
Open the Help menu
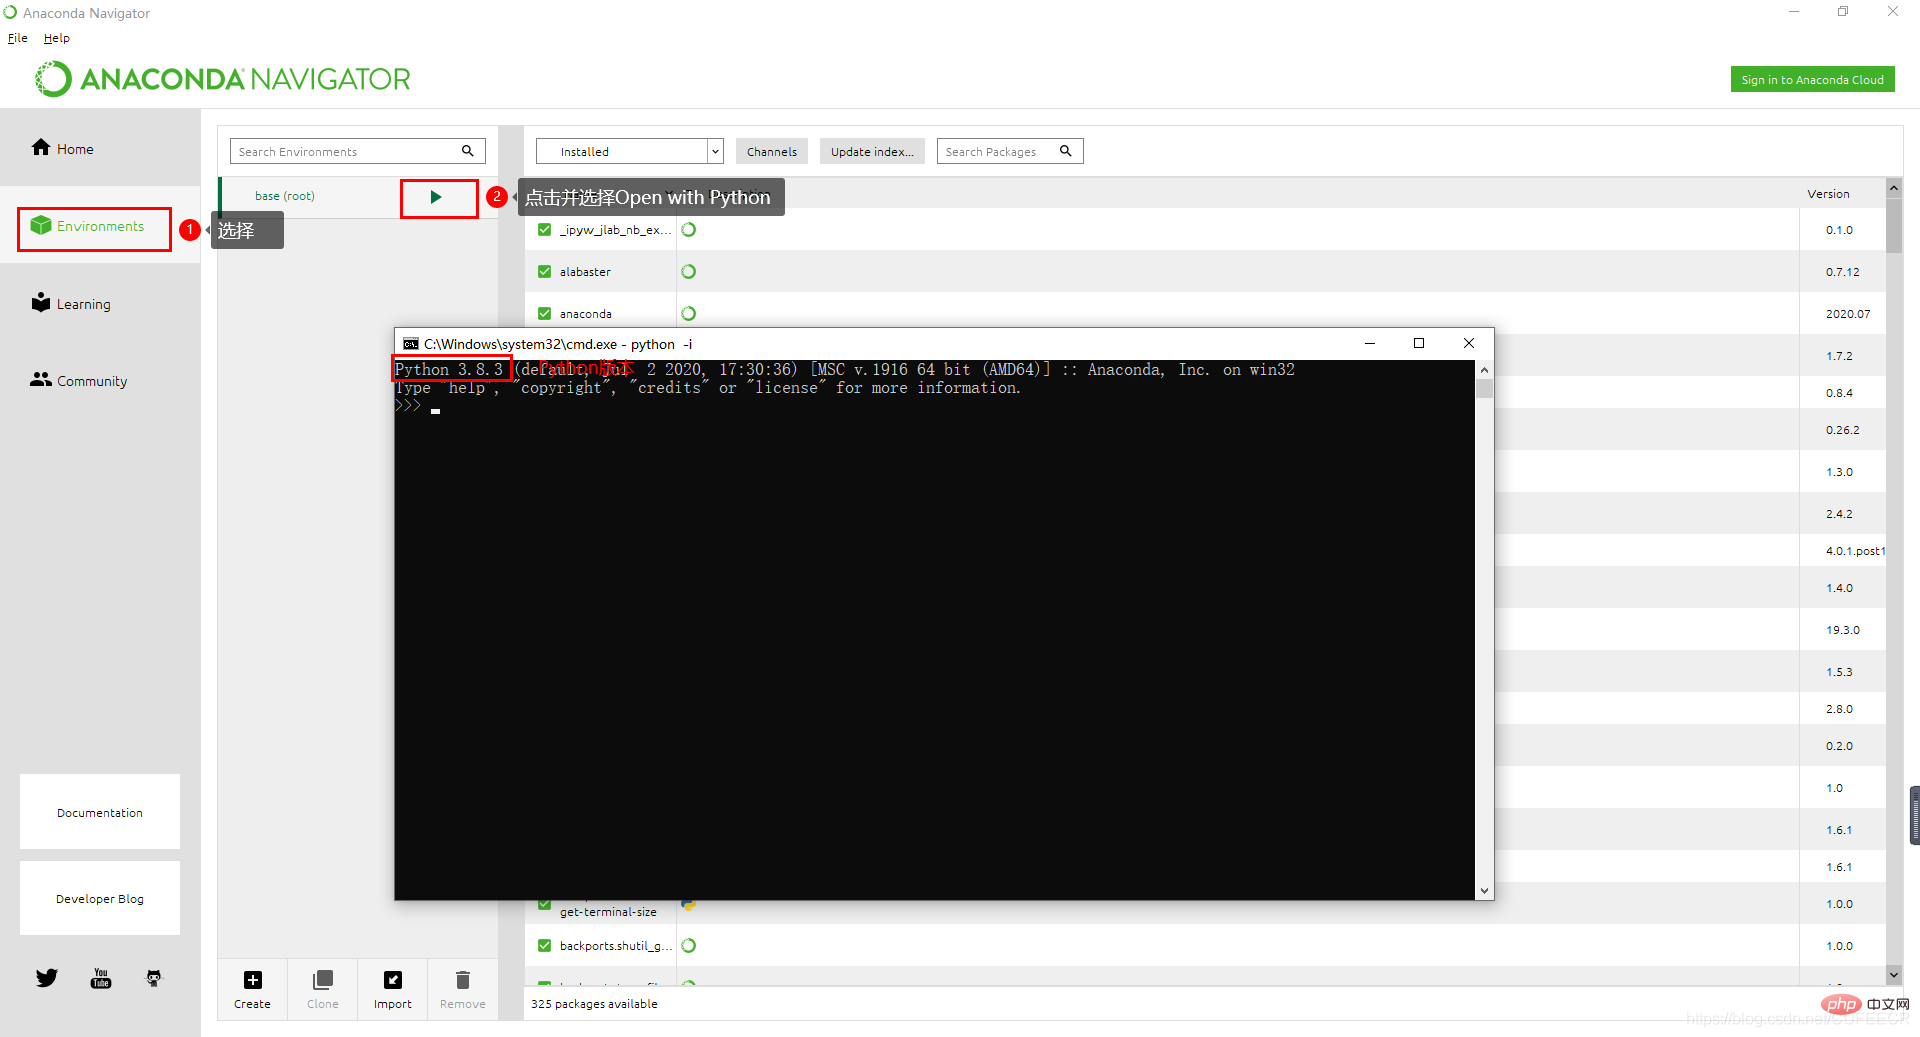pos(57,38)
